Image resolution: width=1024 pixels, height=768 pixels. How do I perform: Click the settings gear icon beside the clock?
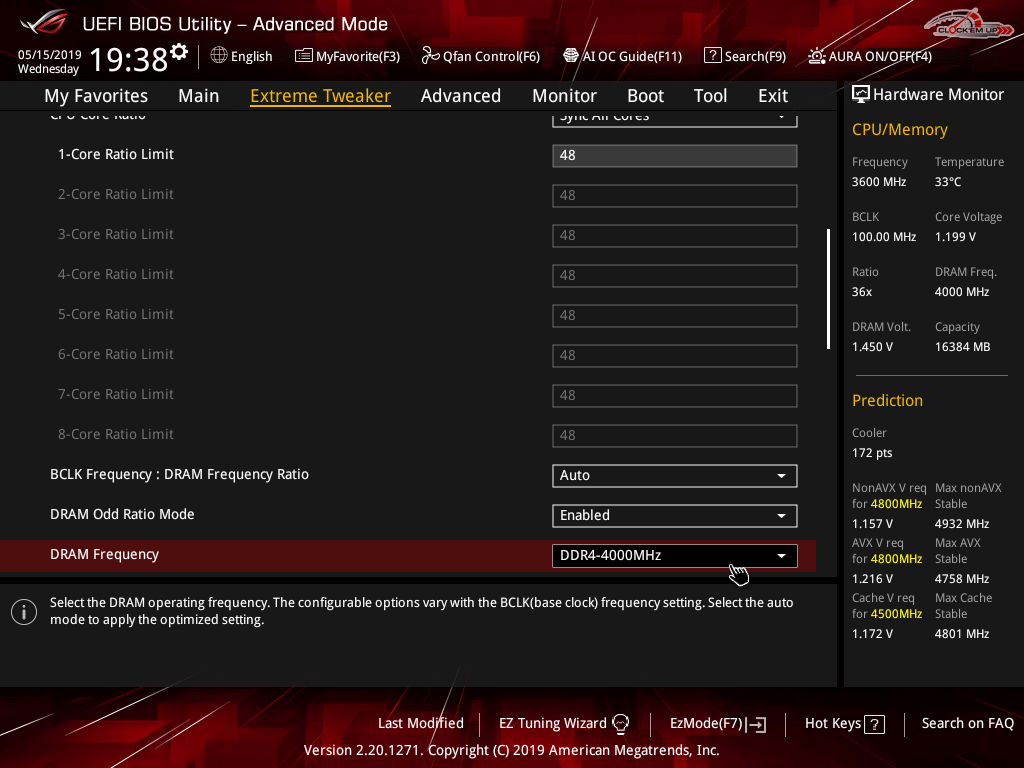(179, 51)
